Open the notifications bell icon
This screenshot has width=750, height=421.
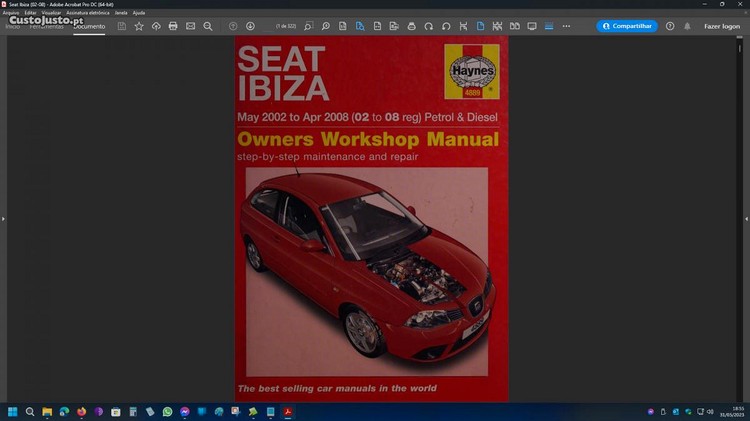687,26
